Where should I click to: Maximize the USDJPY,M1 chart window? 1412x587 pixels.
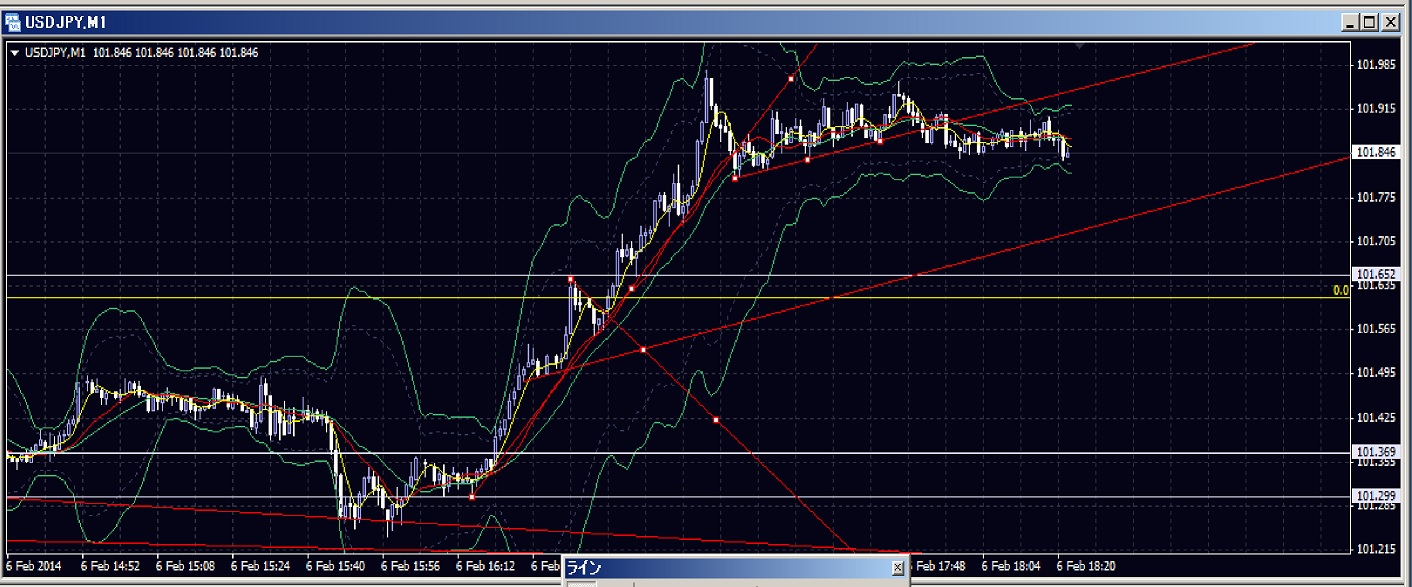(1369, 21)
